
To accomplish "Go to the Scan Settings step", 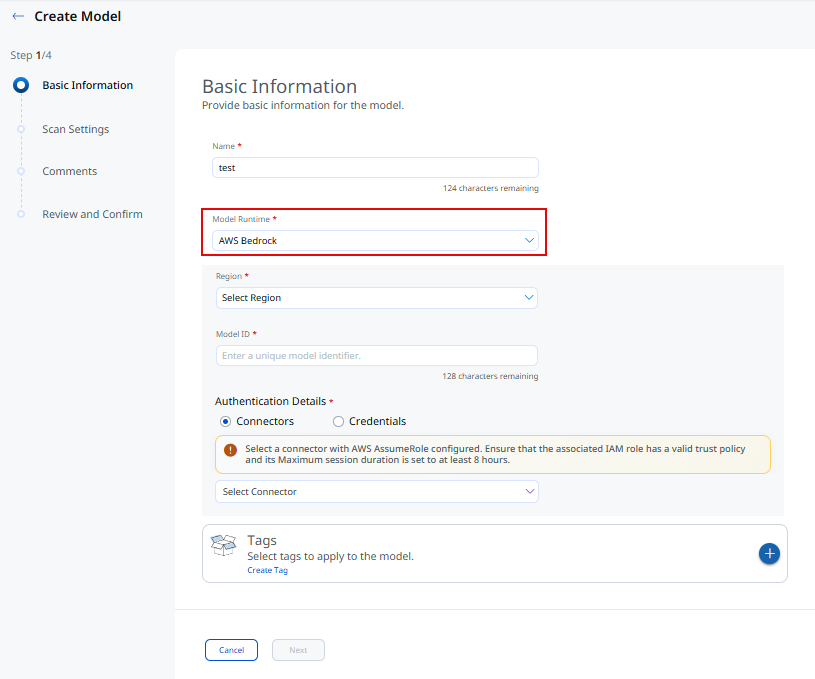I will (76, 129).
